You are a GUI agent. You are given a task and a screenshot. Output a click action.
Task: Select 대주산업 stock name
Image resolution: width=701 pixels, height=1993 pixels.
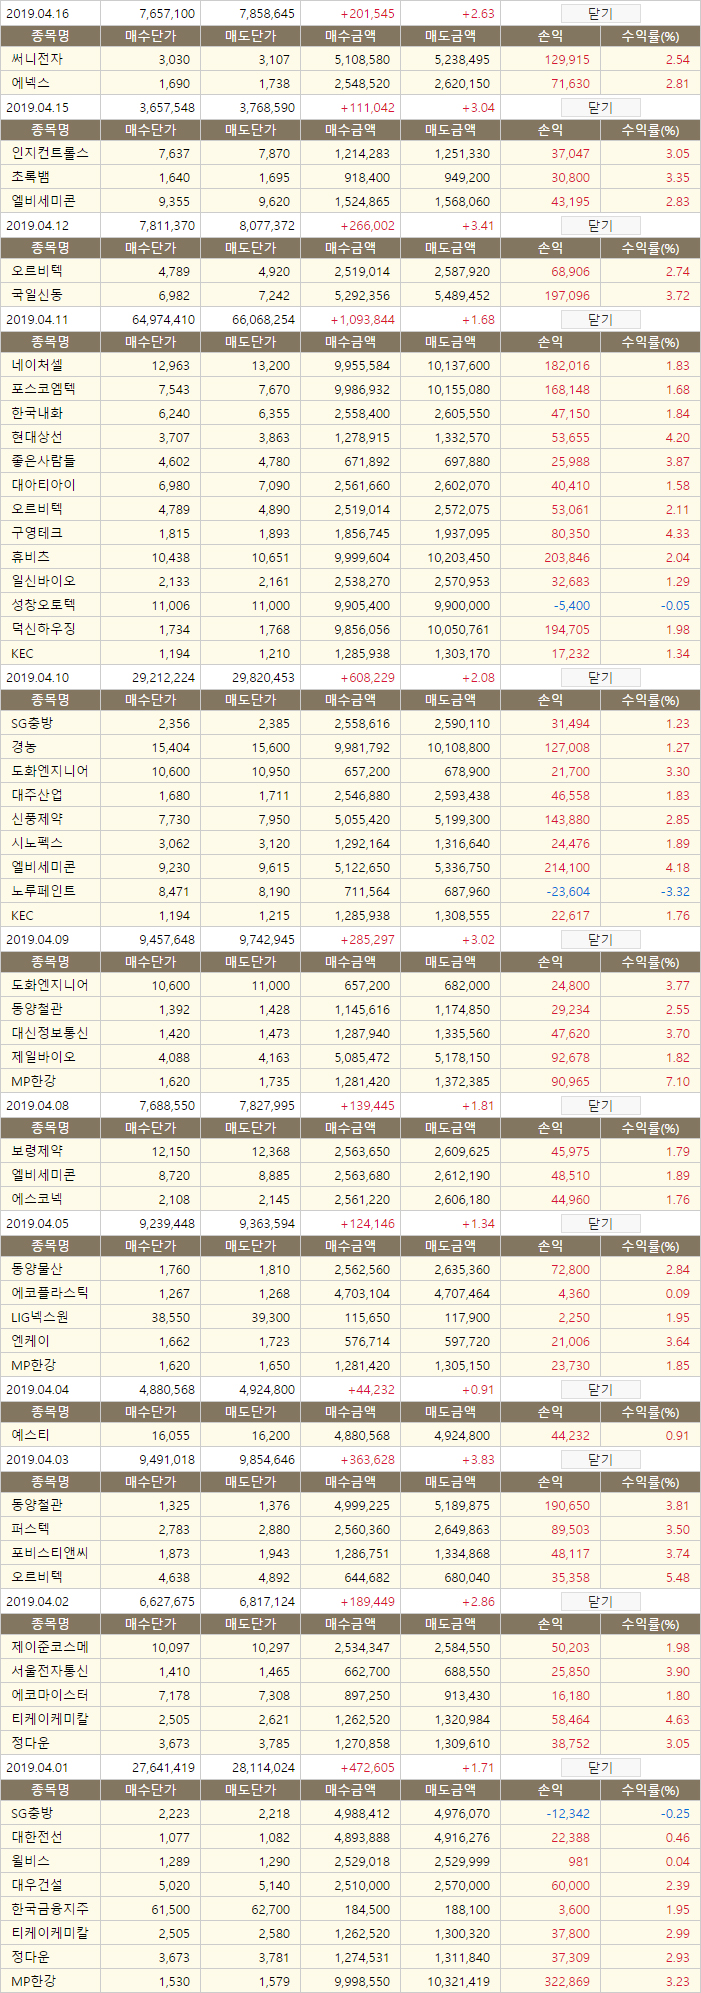coord(37,796)
